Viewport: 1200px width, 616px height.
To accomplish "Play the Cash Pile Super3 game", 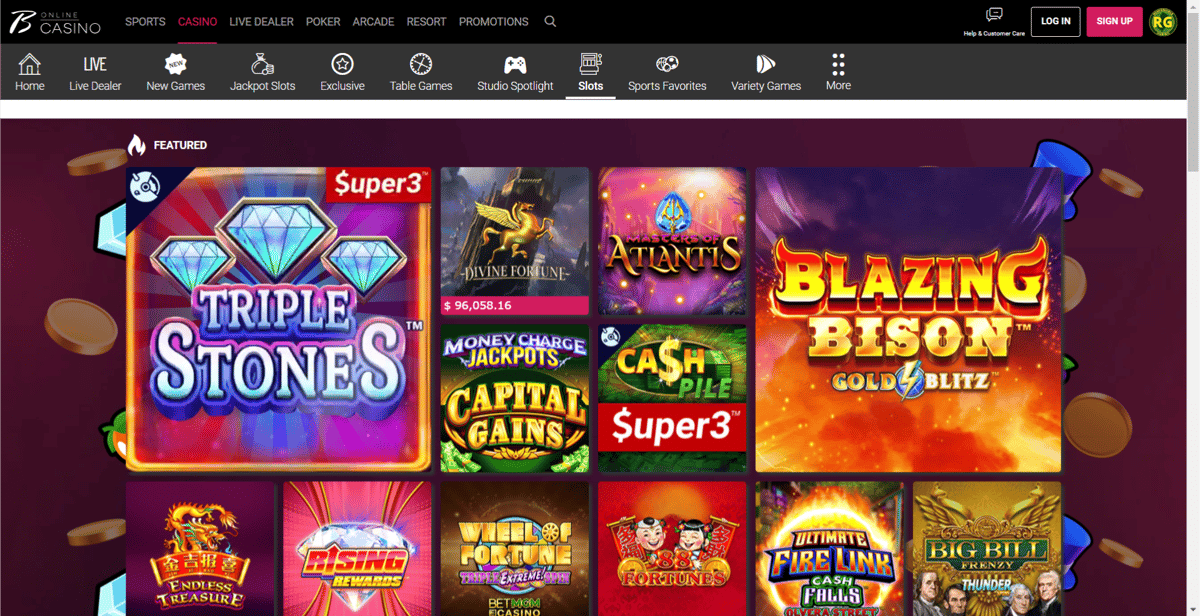I will click(x=672, y=398).
